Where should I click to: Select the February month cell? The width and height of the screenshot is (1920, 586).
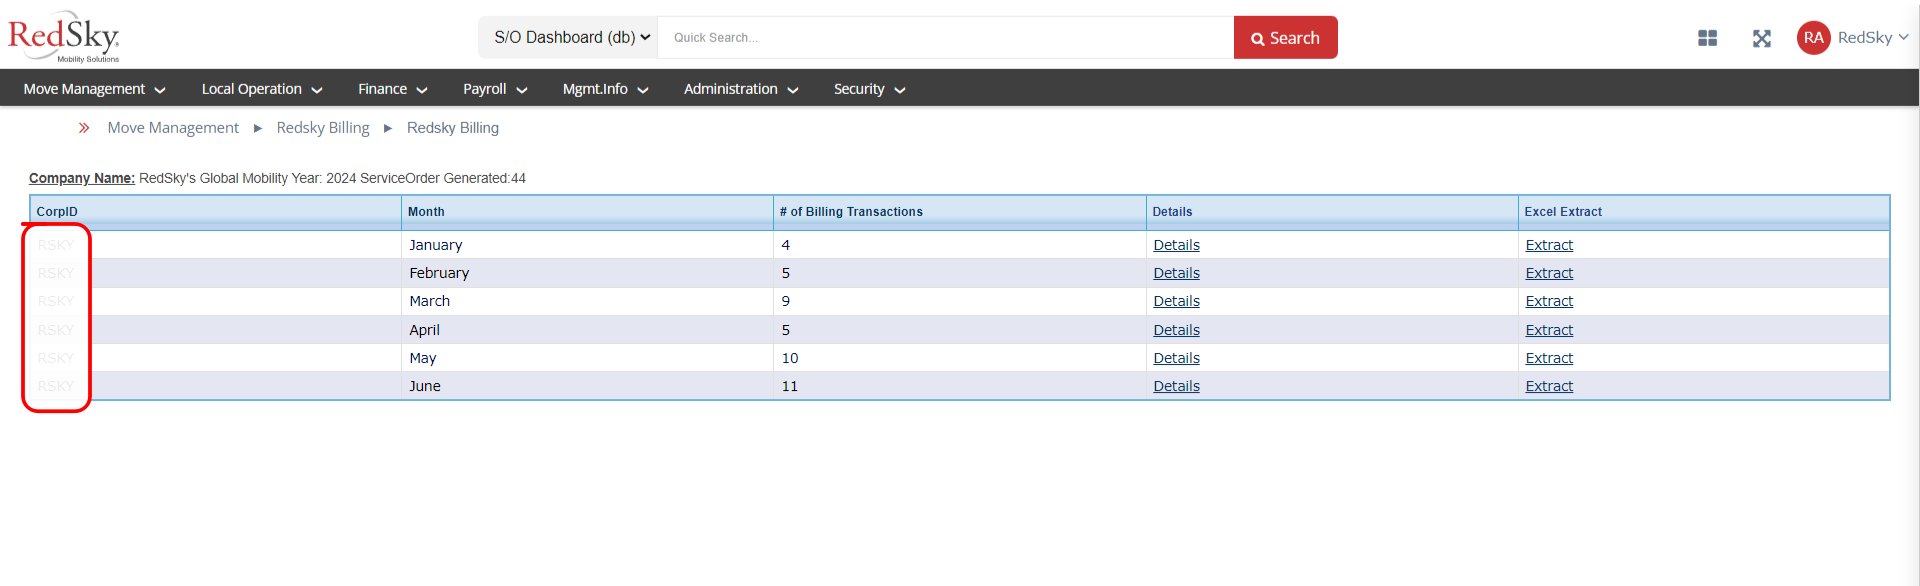click(587, 273)
